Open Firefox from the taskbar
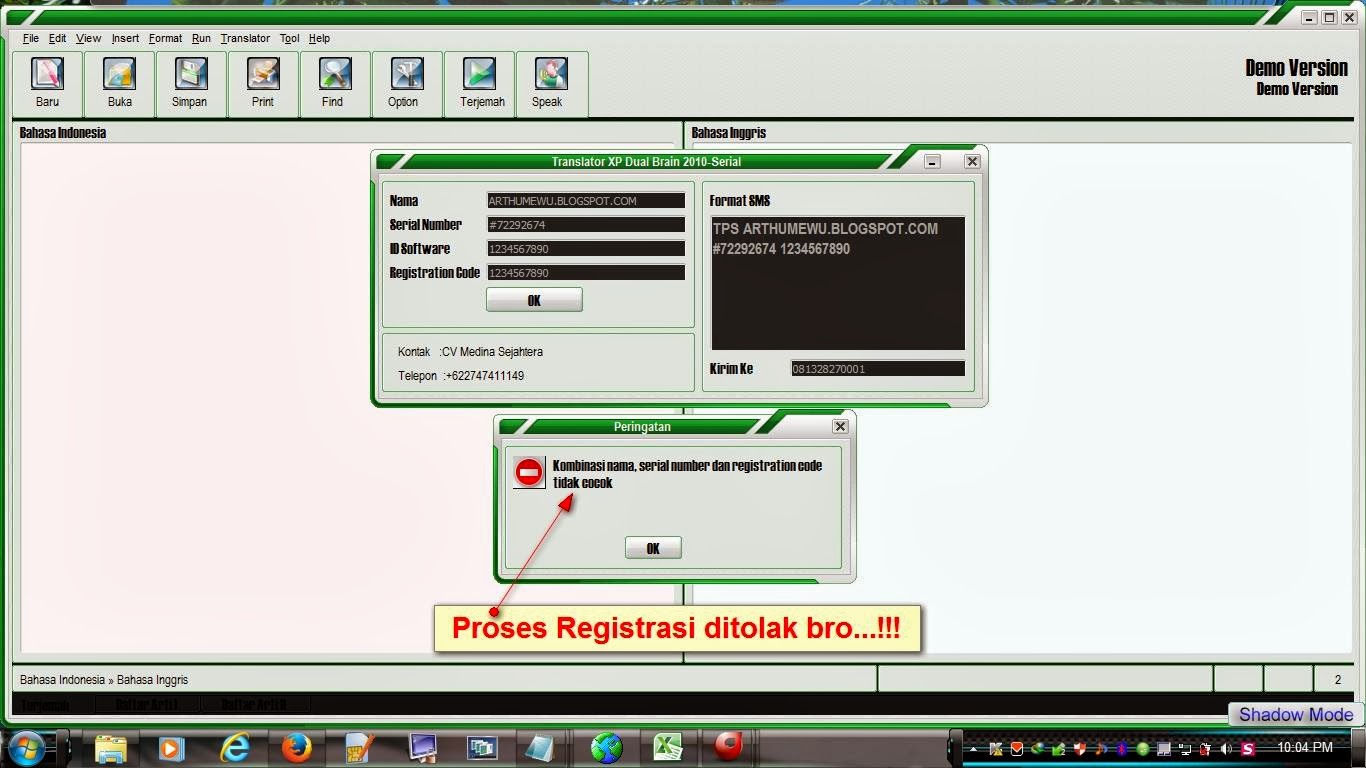The image size is (1366, 768). point(296,748)
